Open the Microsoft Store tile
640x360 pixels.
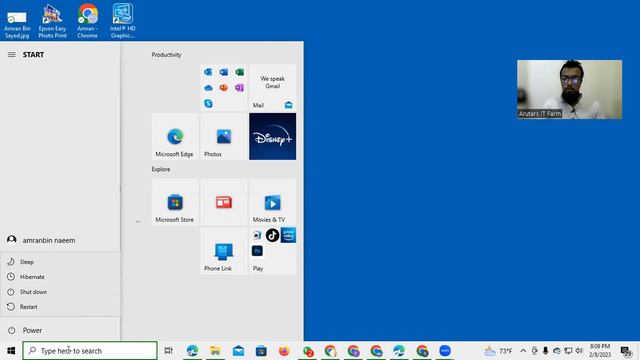[175, 202]
